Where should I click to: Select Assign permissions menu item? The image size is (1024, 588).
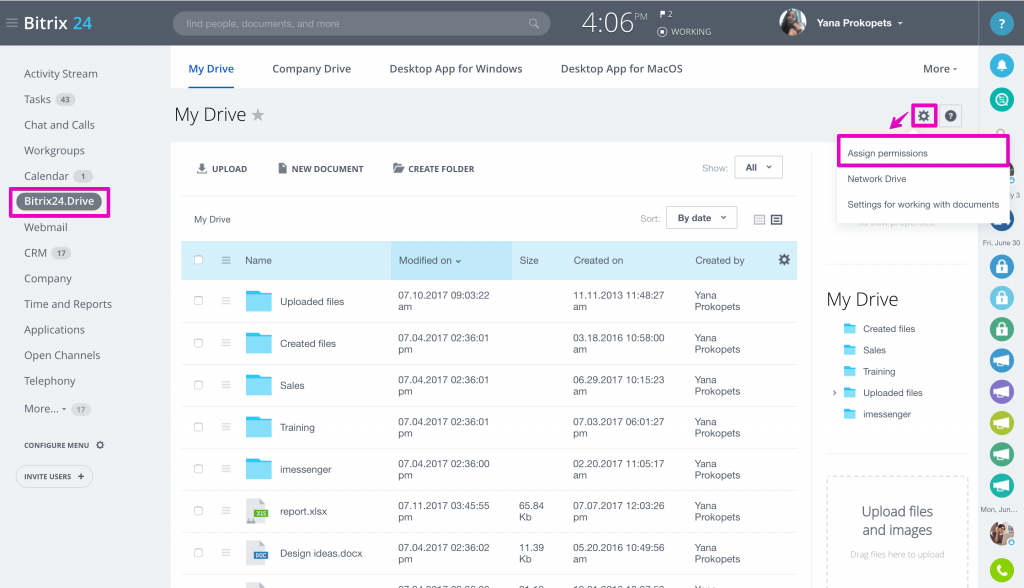[x=923, y=153]
